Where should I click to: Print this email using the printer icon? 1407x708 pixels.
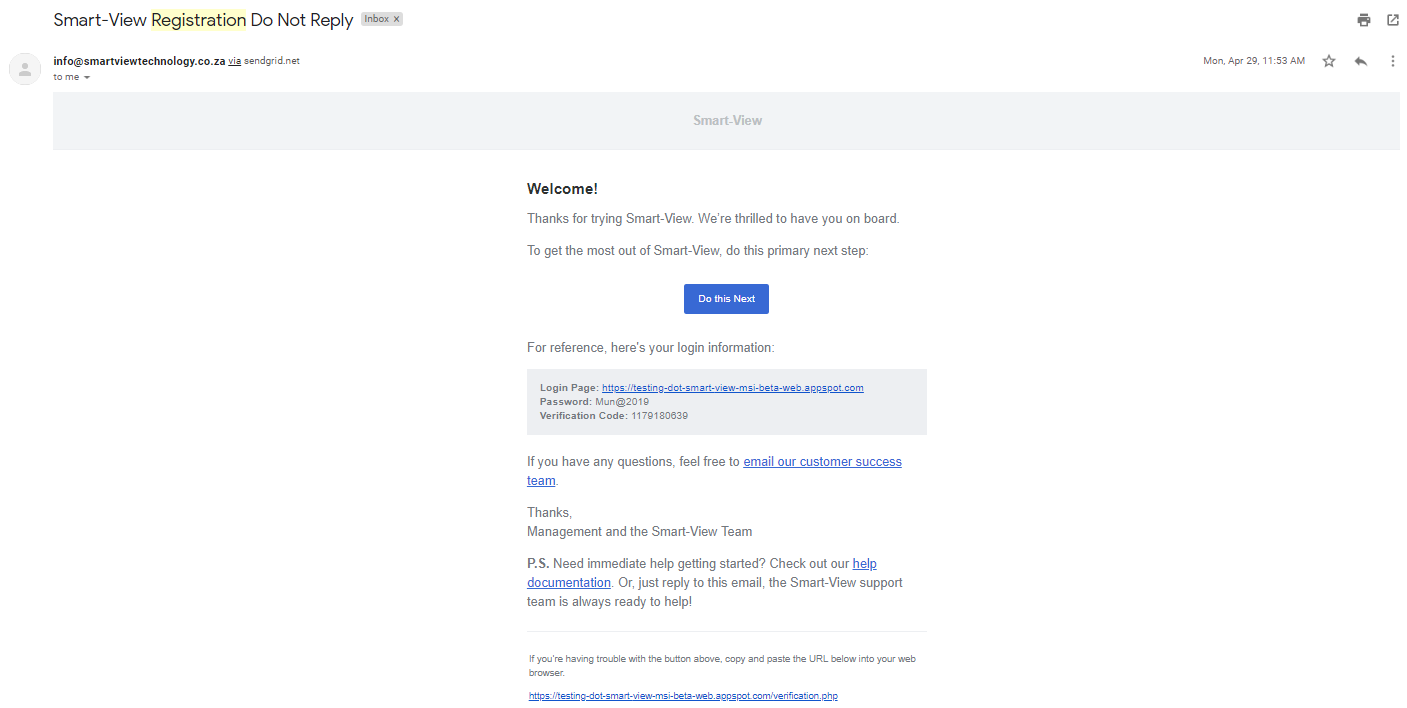tap(1364, 20)
